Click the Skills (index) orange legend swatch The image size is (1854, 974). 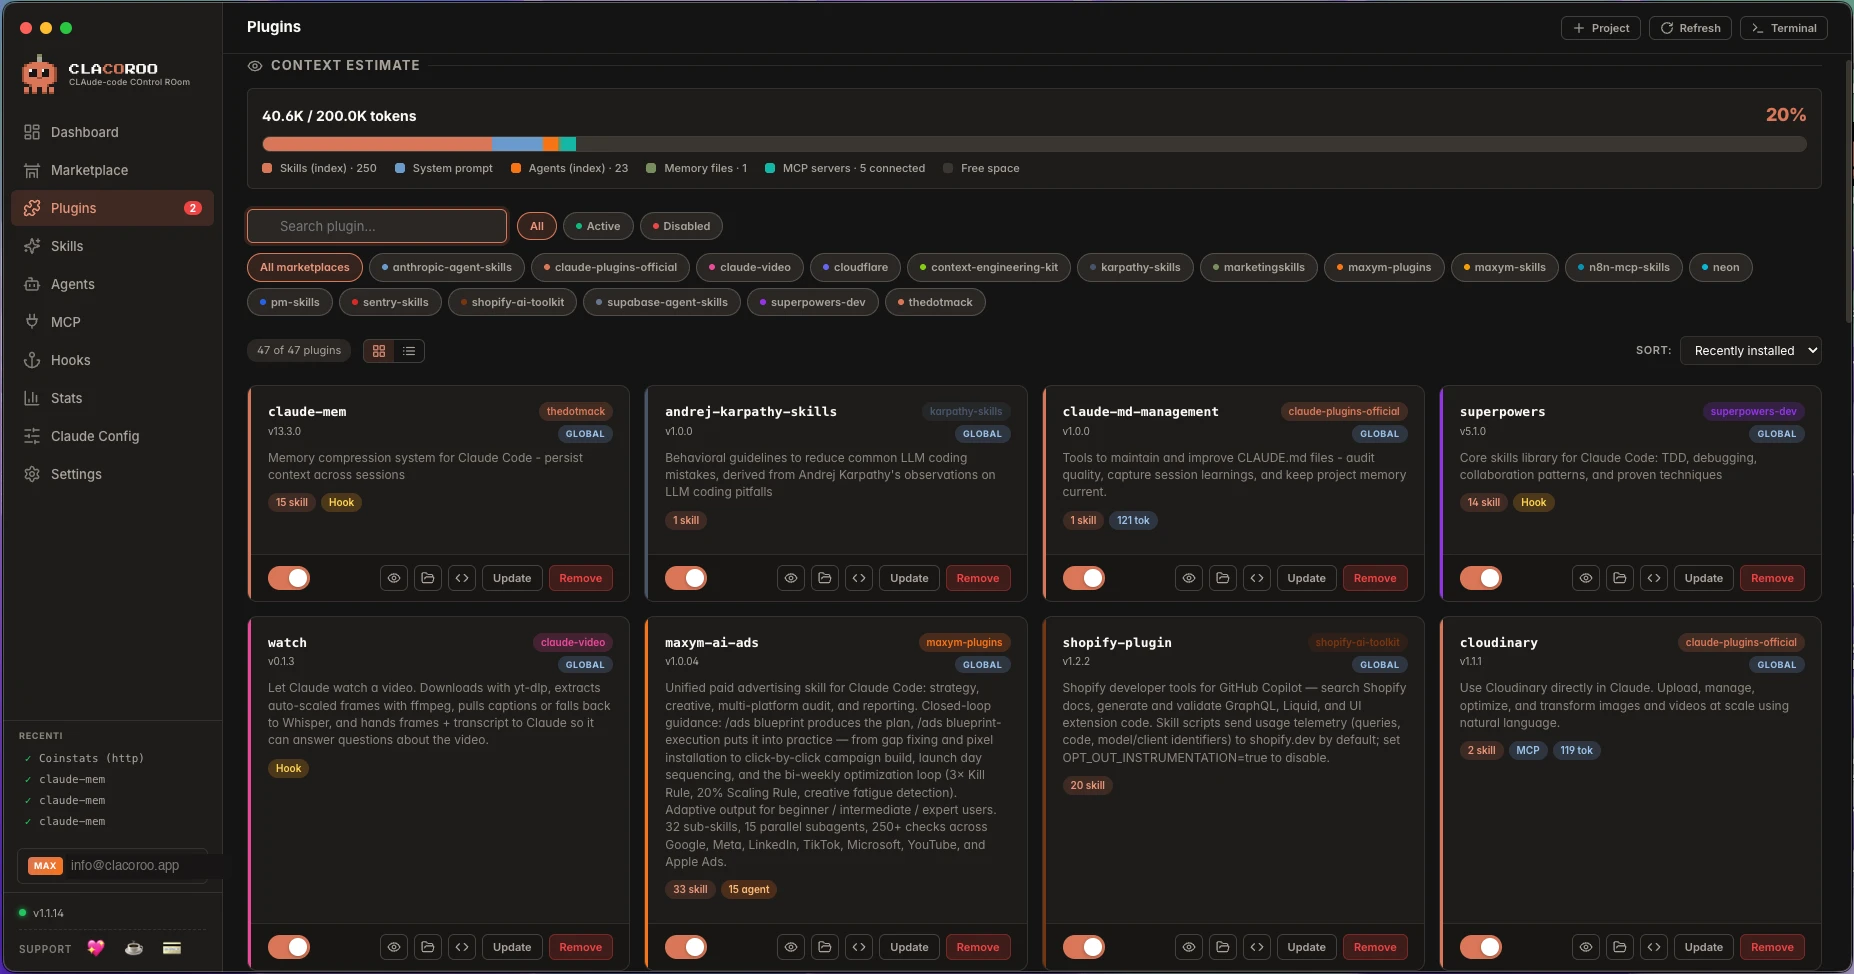pos(267,168)
